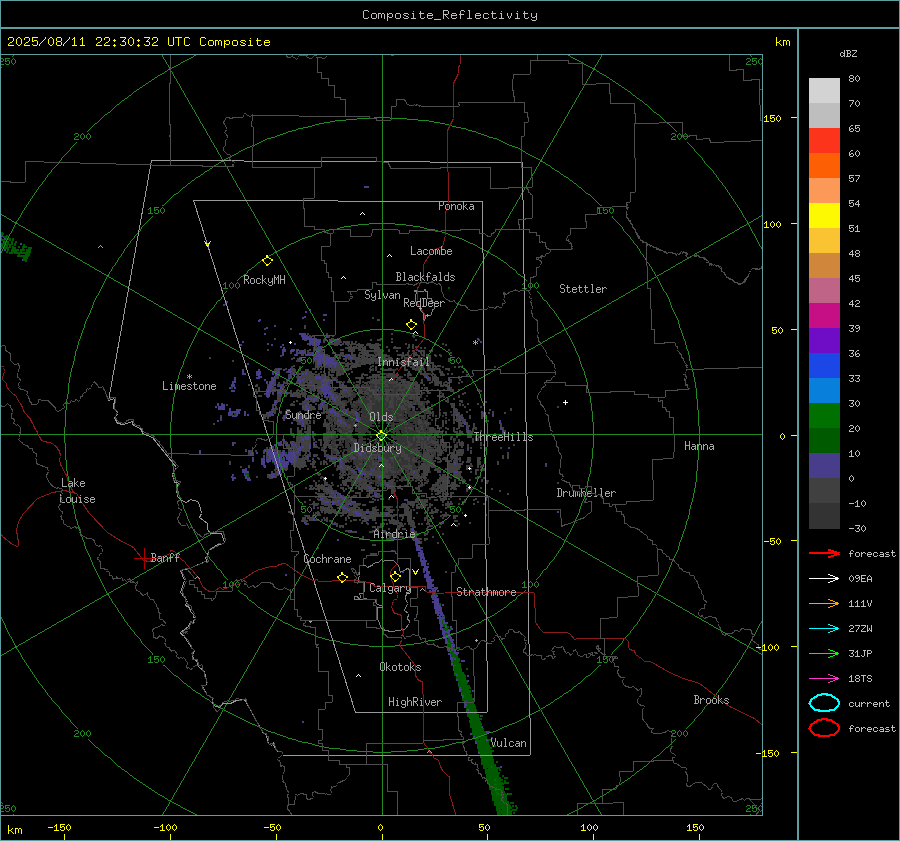Click the white 09EA arrow icon

[824, 578]
